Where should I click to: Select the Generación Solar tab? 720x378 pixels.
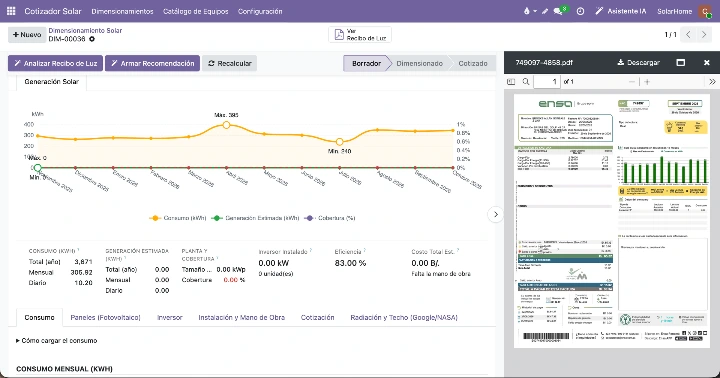click(x=51, y=82)
